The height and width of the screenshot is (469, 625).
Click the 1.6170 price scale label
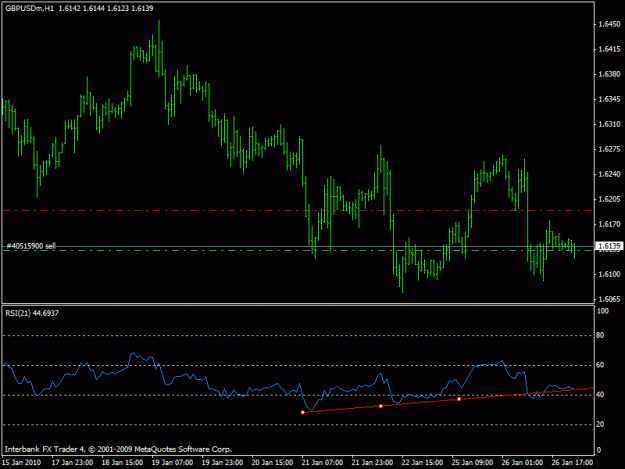(609, 224)
